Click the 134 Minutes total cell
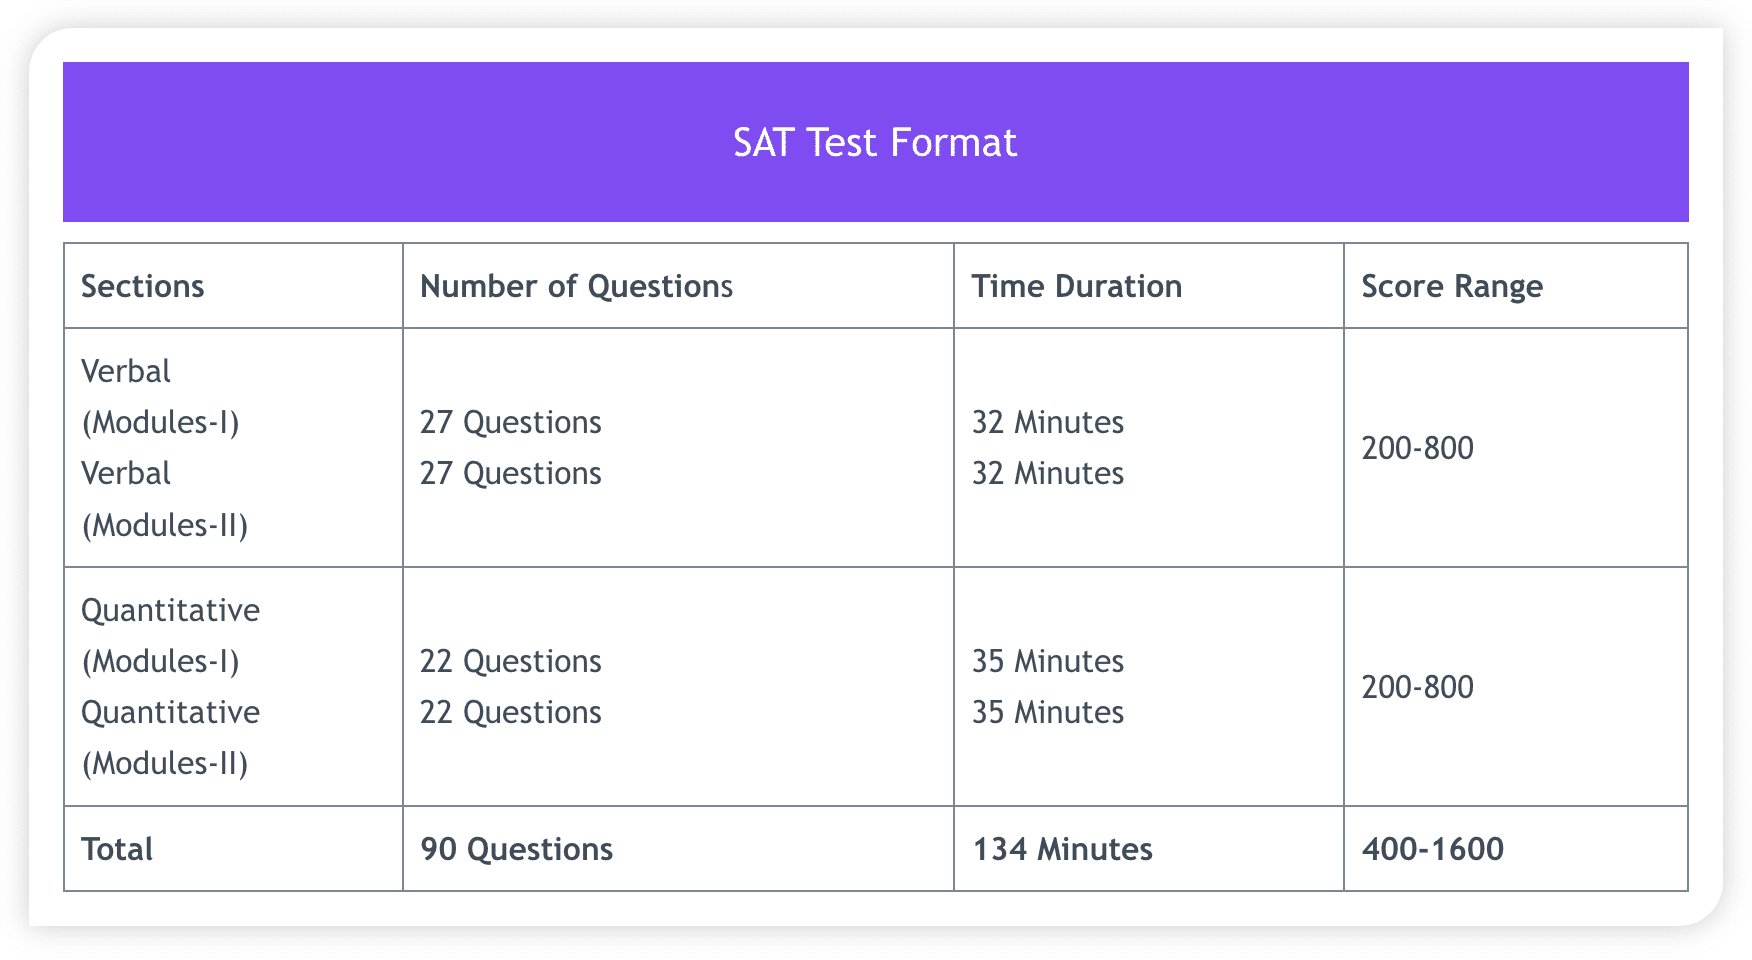The height and width of the screenshot is (960, 1752). [x=1062, y=849]
